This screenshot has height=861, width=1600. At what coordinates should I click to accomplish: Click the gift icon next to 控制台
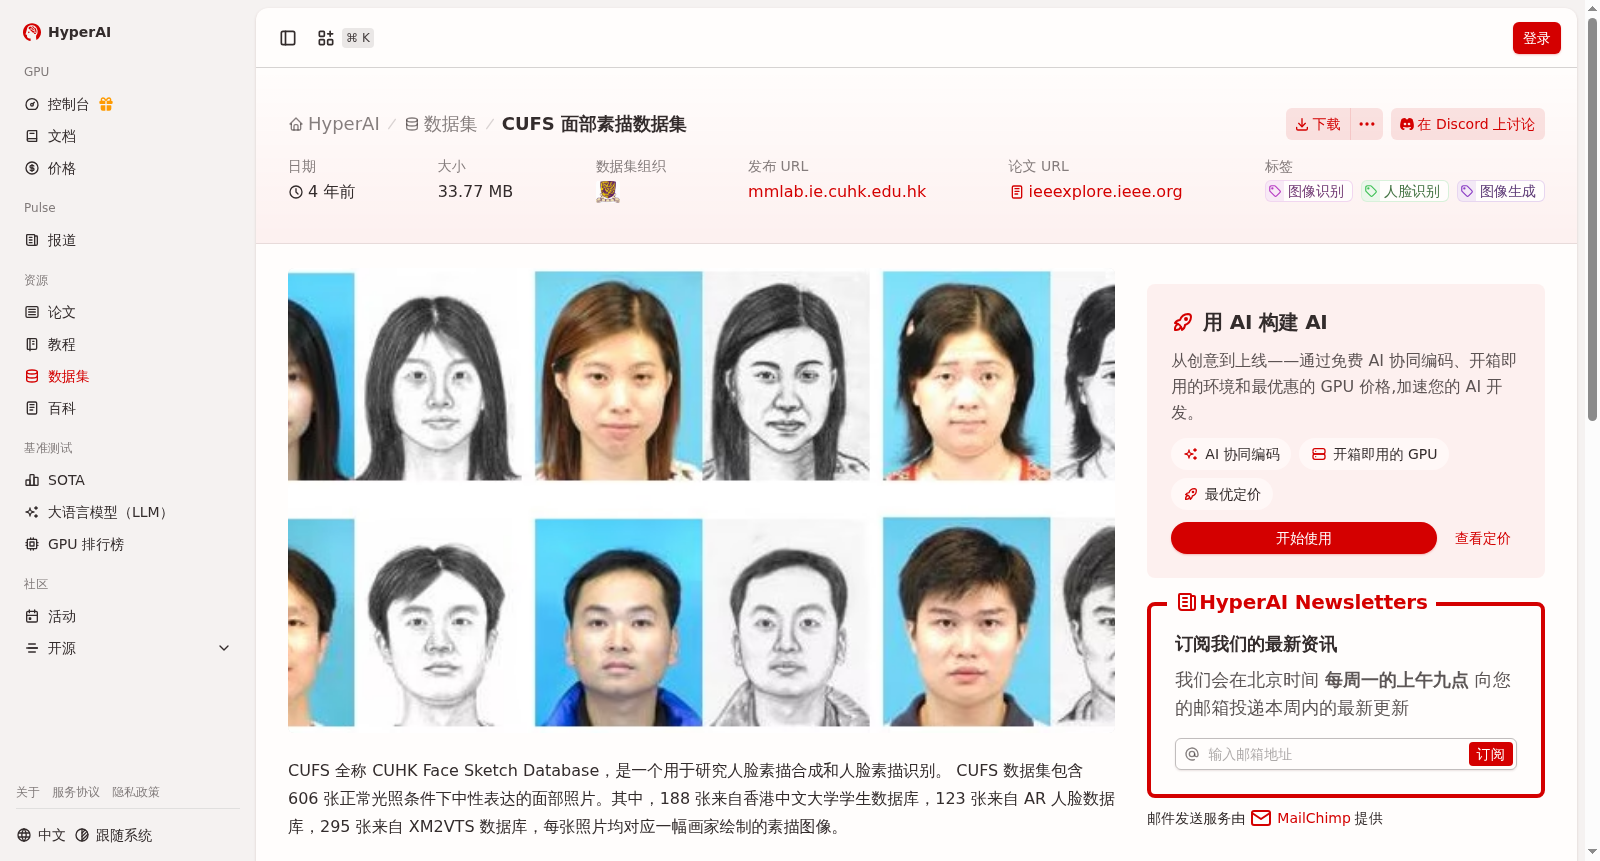106,104
